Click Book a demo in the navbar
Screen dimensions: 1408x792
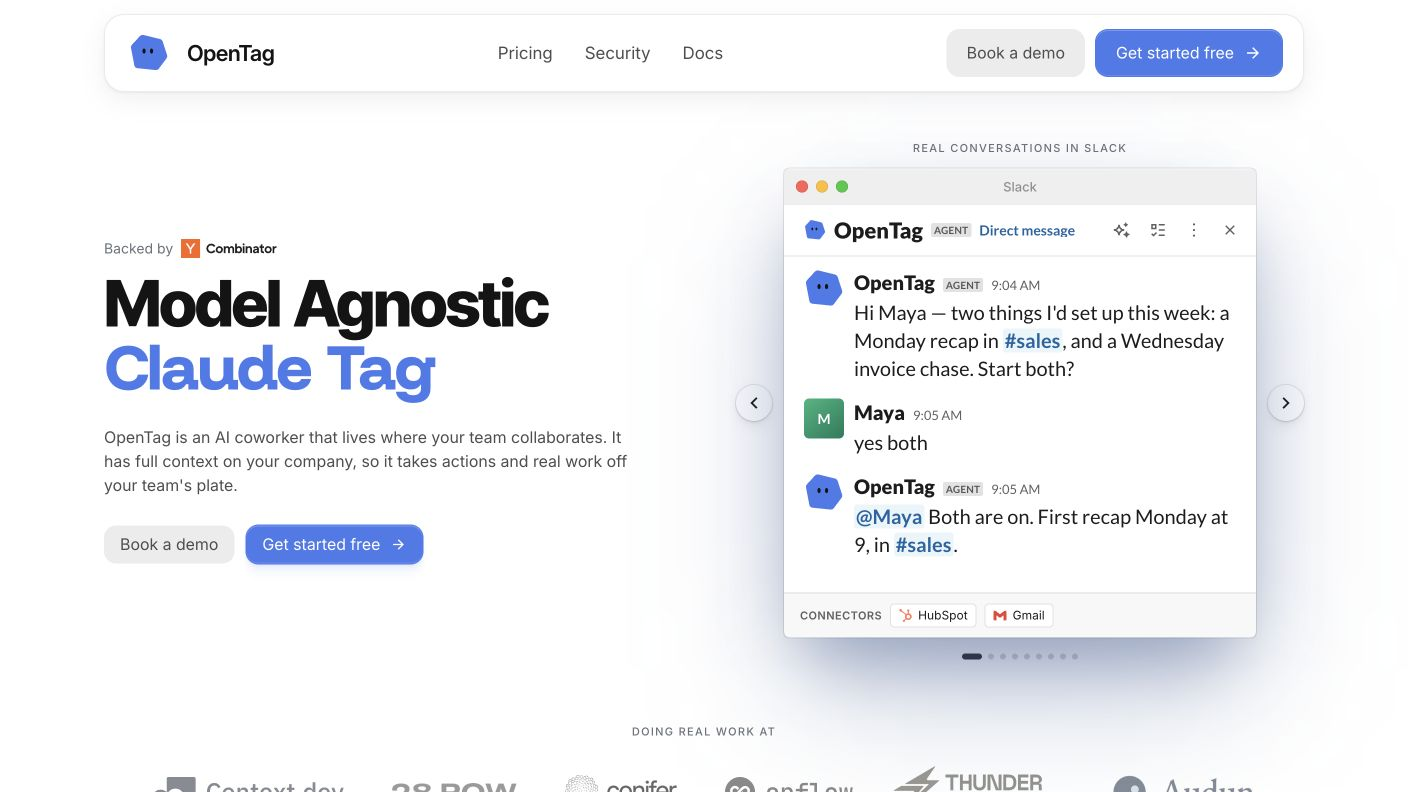pos(1015,53)
